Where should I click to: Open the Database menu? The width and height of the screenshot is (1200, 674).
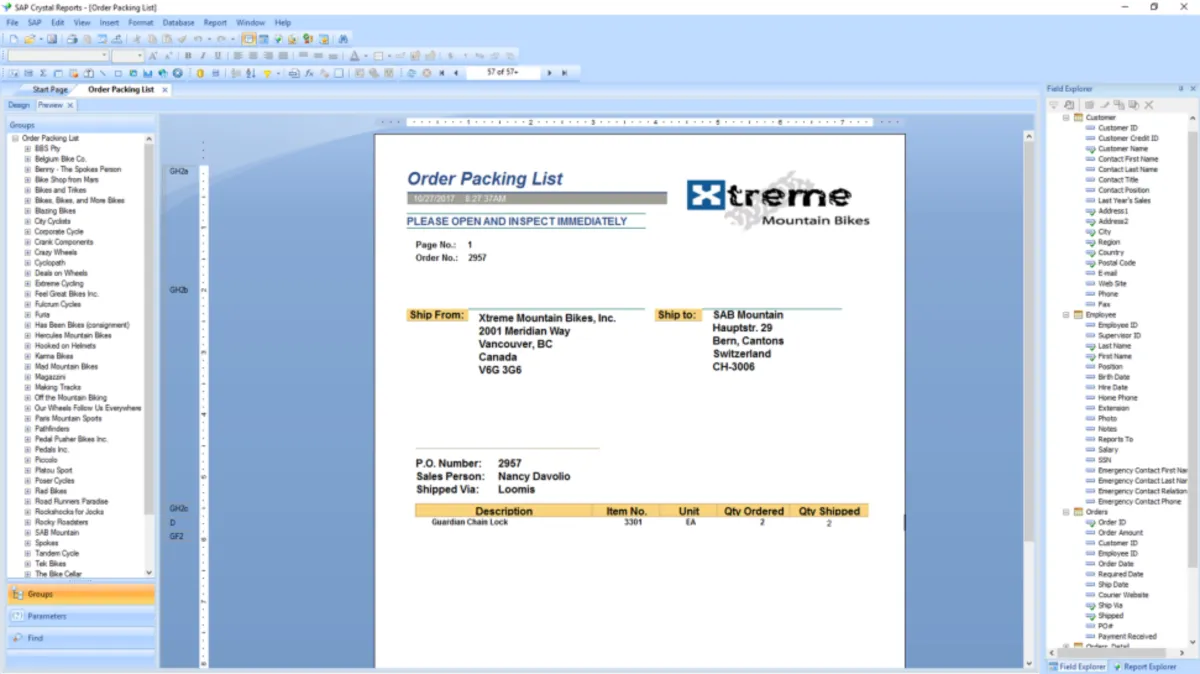[x=178, y=22]
